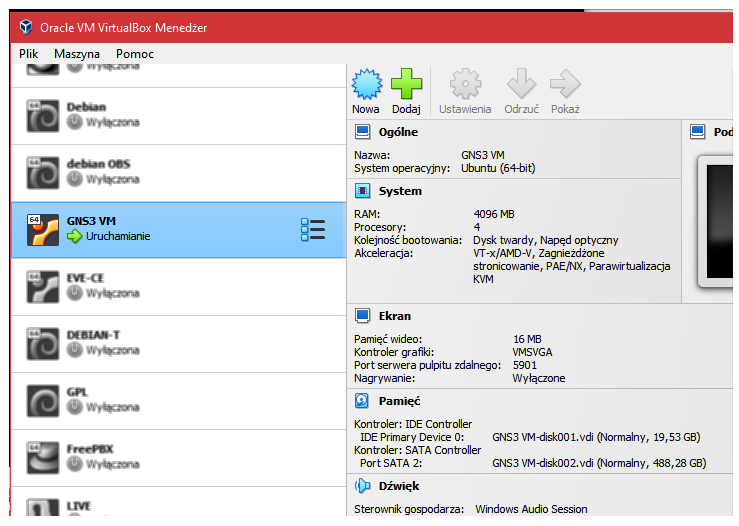Screen dimensions: 739x526
Task: Collapse the Ogólne section header
Action: coord(398,132)
